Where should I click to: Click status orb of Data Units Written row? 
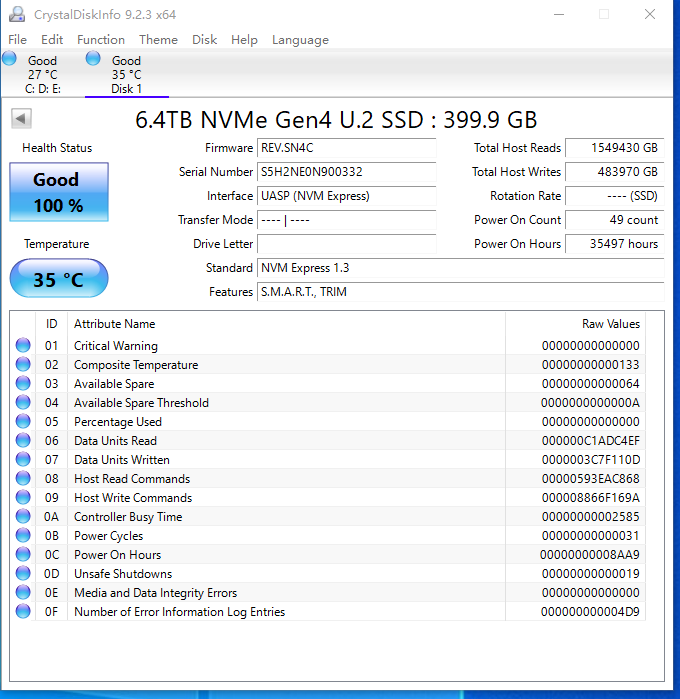[x=23, y=460]
